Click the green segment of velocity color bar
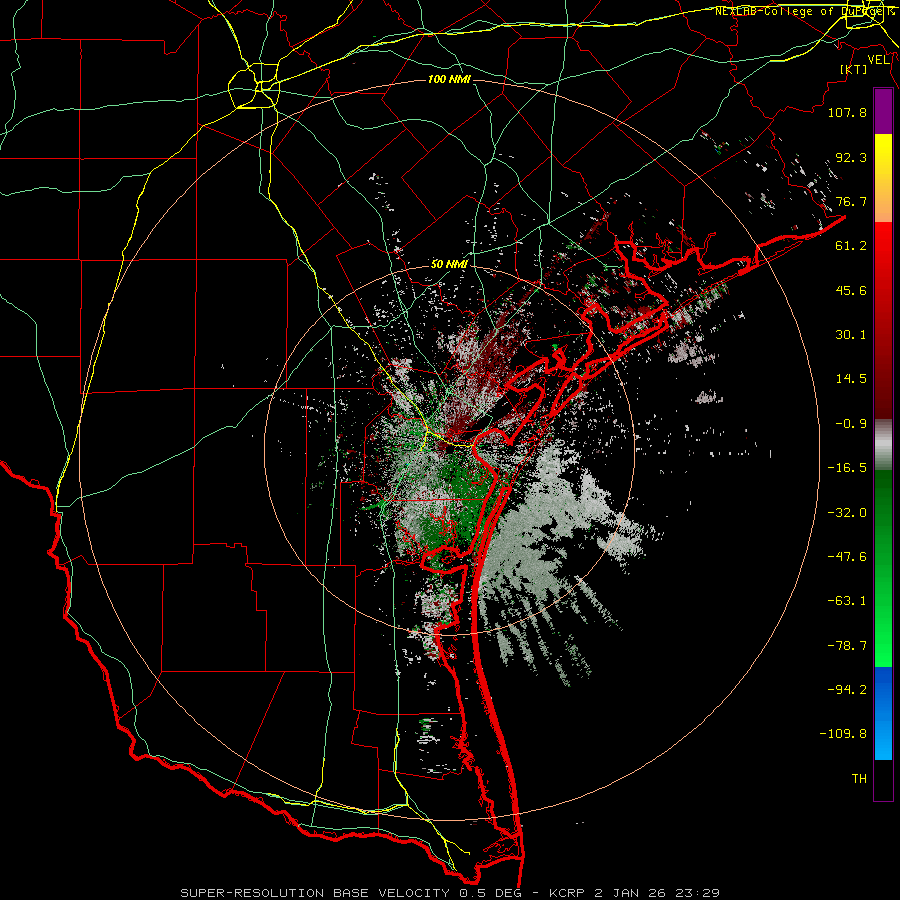The height and width of the screenshot is (900, 900). pyautogui.click(x=883, y=568)
